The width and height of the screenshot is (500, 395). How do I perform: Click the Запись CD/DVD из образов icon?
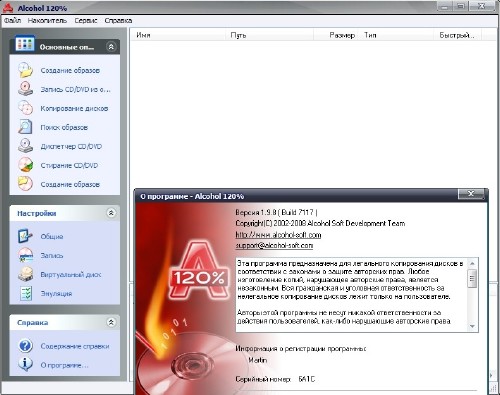(25, 89)
